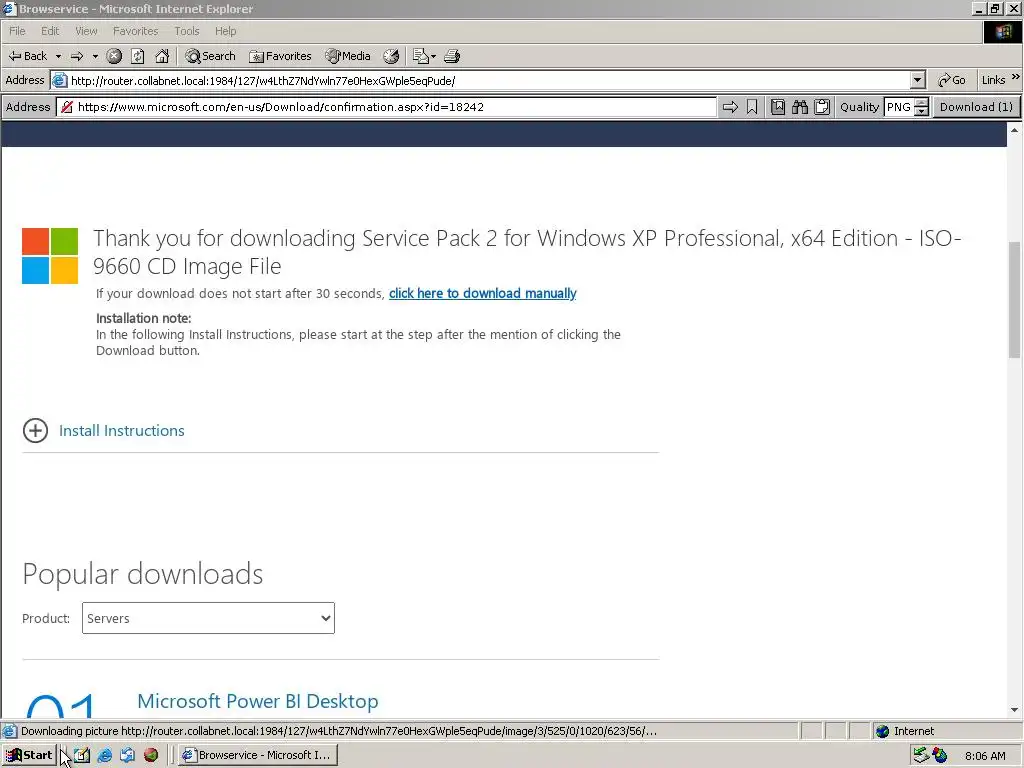Screen dimensions: 1024x768
Task: Click the colorful system tray icon beside the clock
Action: [940, 755]
